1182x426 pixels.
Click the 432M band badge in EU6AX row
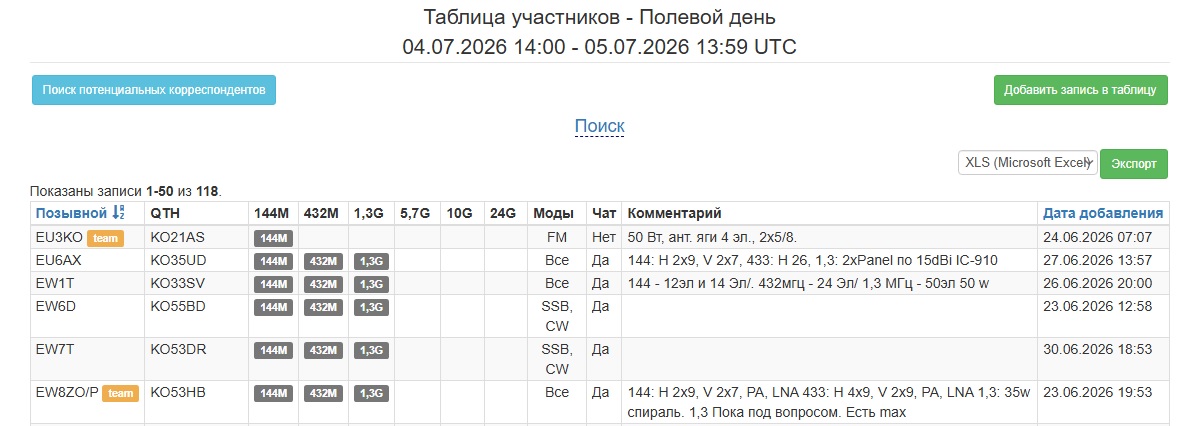(x=323, y=262)
